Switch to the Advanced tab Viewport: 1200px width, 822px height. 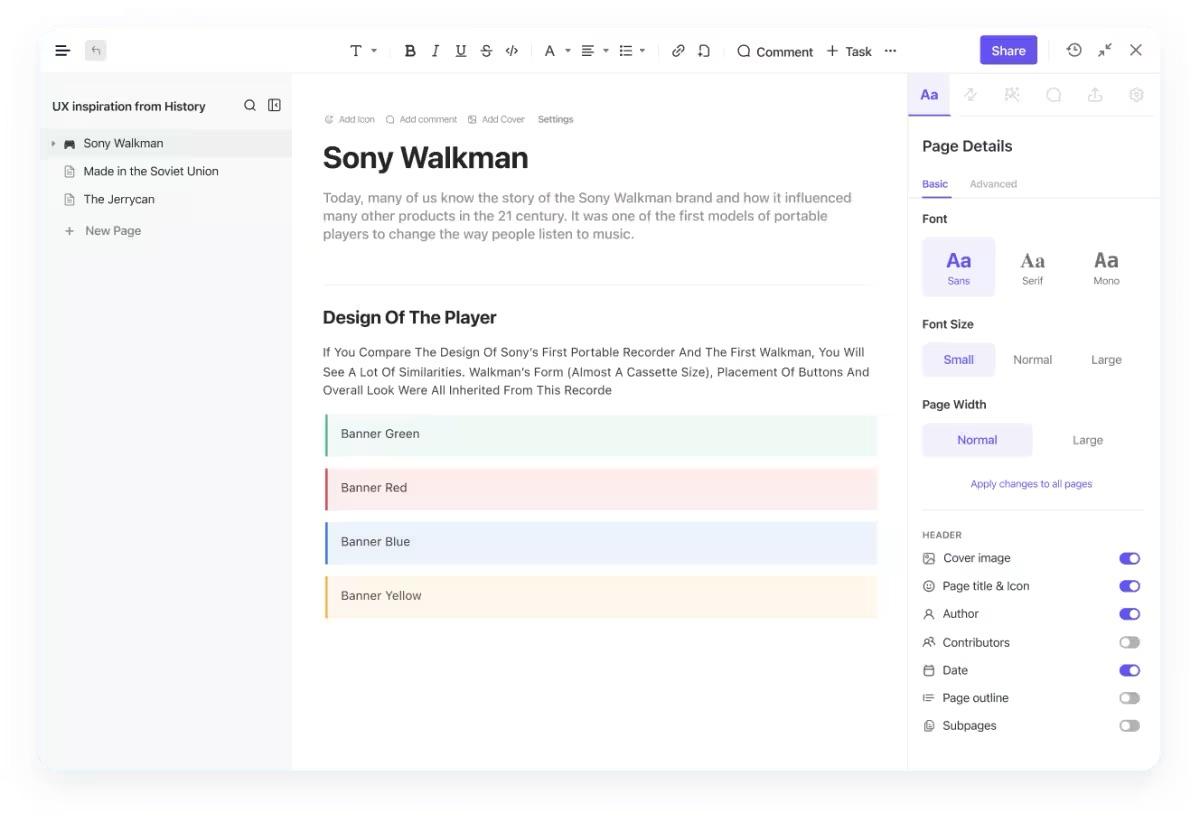(x=993, y=184)
